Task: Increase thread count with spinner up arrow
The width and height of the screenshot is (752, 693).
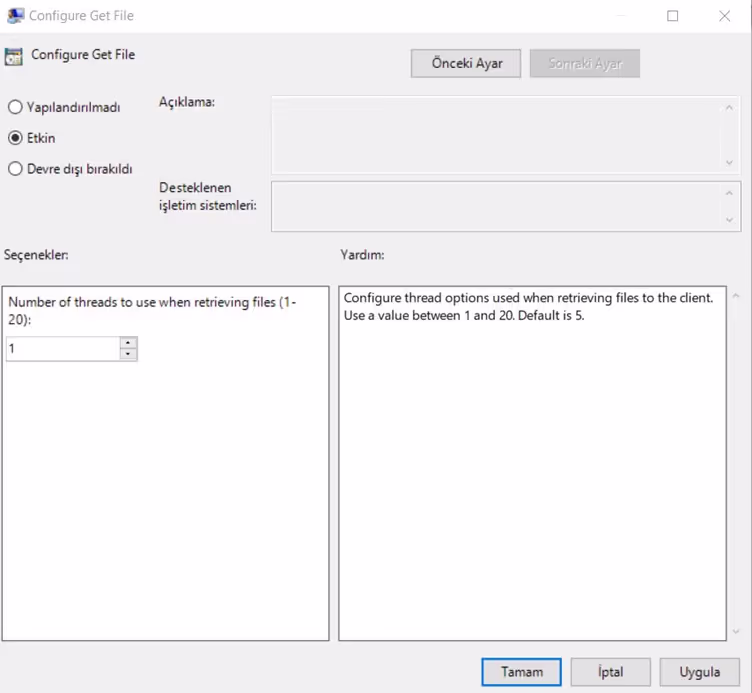Action: pyautogui.click(x=128, y=342)
